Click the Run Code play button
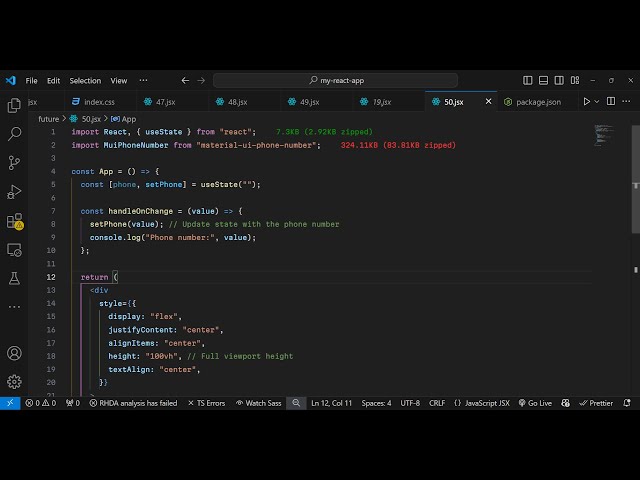Viewport: 640px width, 480px height. (587, 102)
